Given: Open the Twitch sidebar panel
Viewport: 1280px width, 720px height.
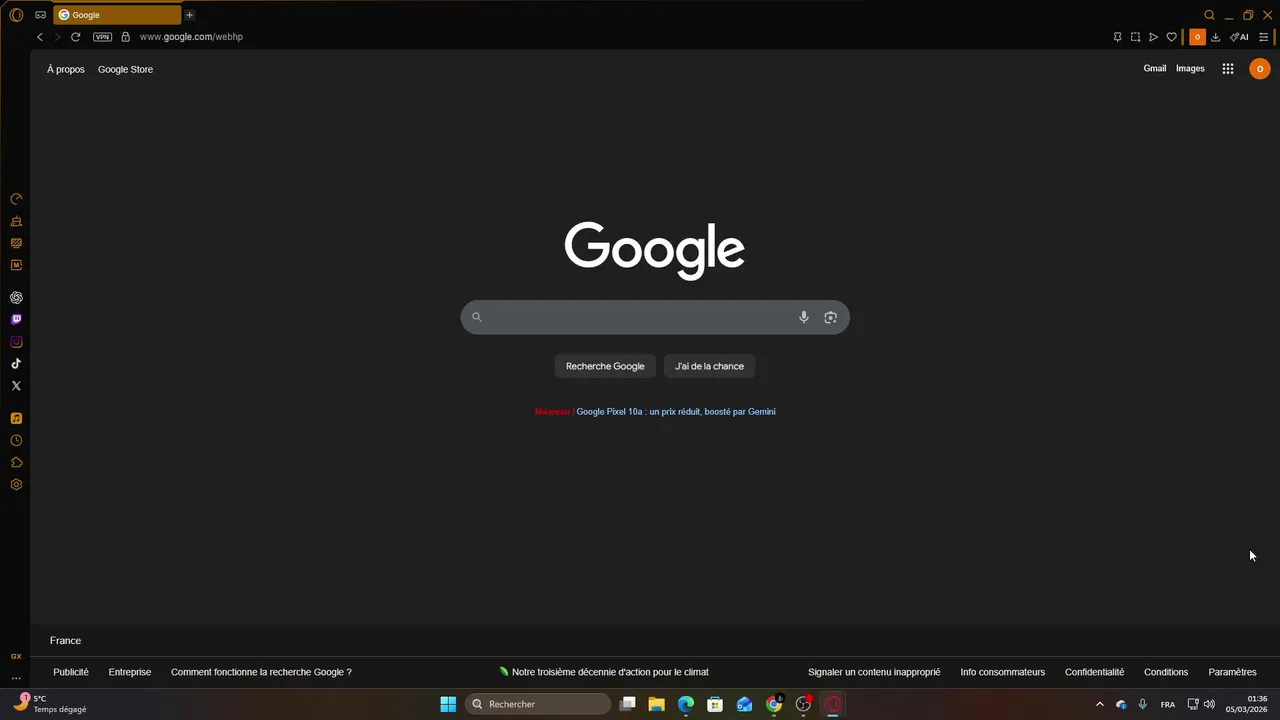Looking at the screenshot, I should [16, 320].
